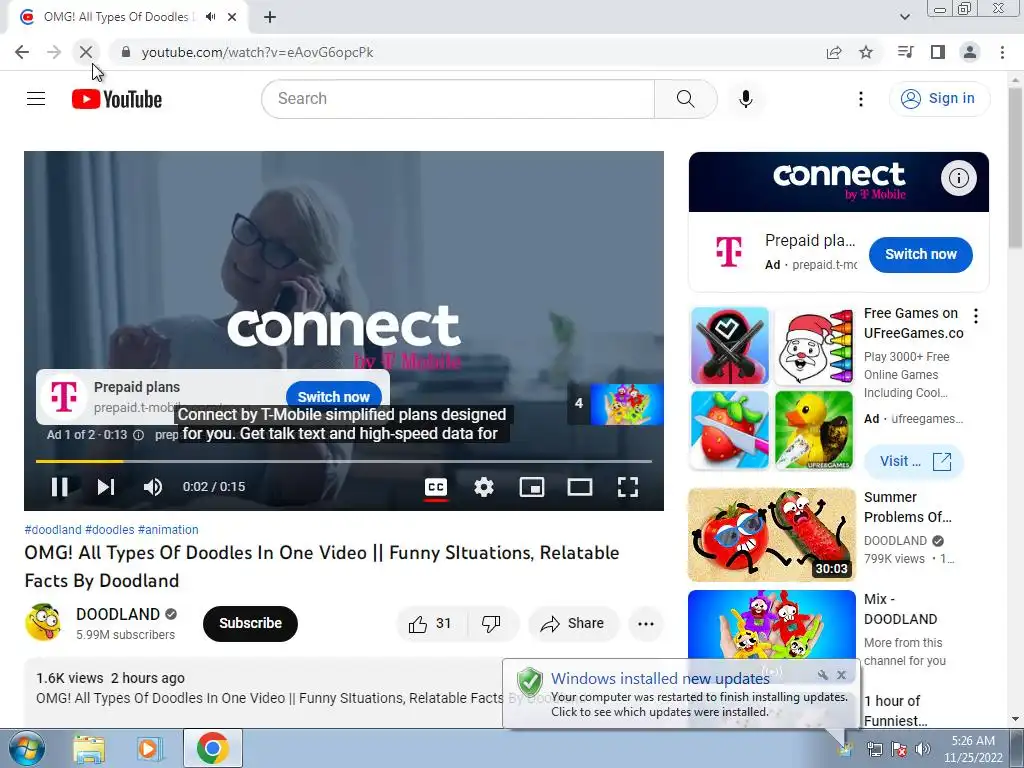
Task: Open the UFreeGames ad thumbnail collage
Action: (772, 388)
